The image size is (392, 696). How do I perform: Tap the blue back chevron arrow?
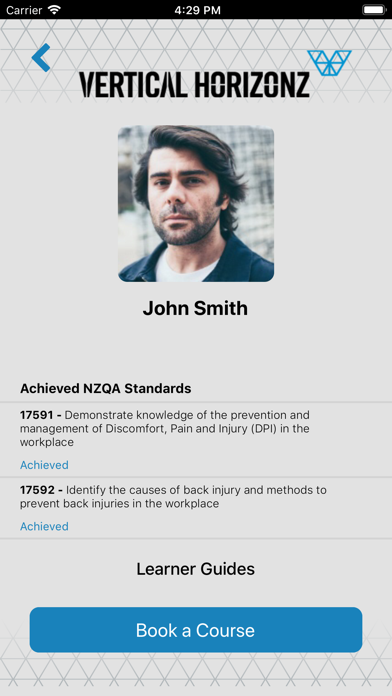click(41, 58)
